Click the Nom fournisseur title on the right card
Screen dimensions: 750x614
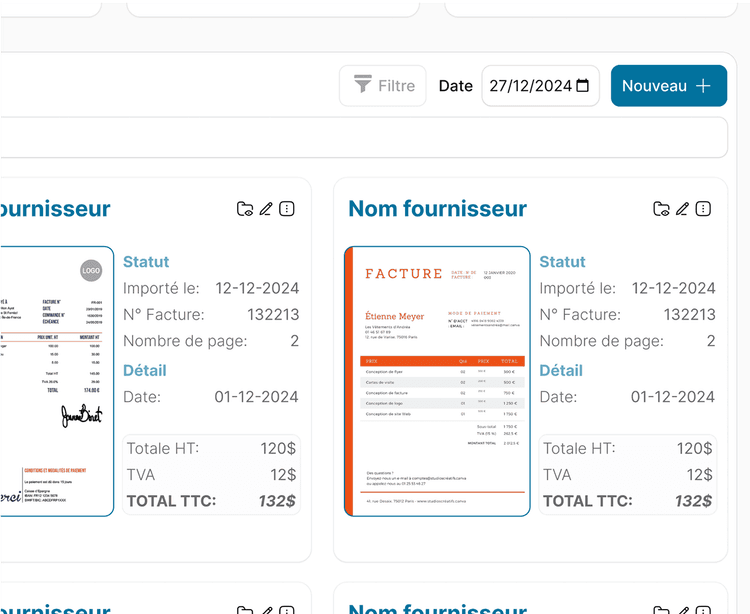437,209
